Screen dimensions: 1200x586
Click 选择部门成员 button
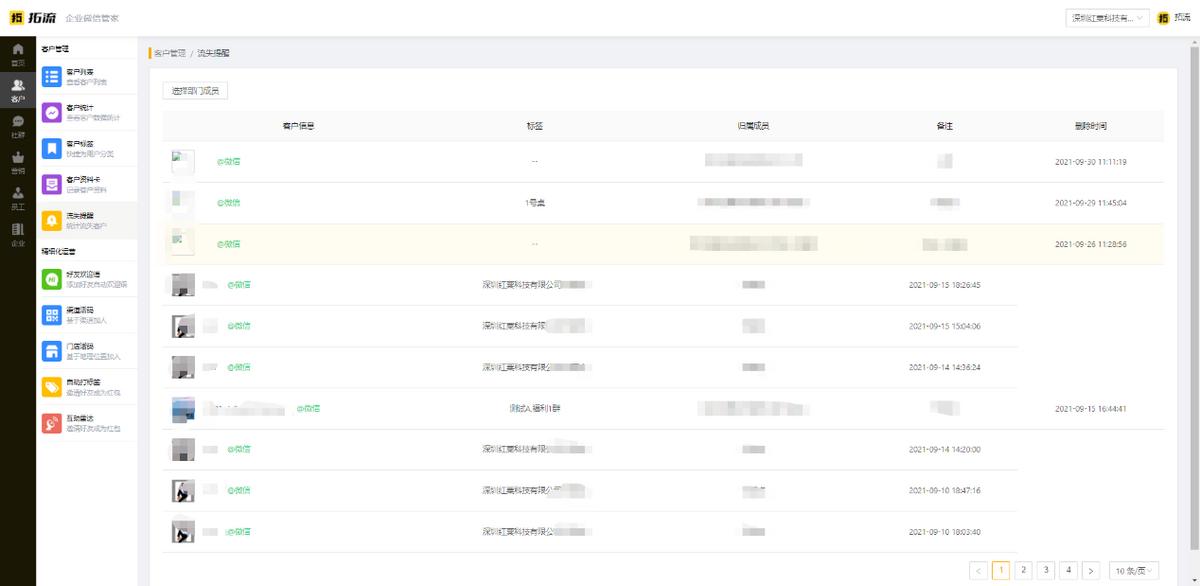(x=196, y=91)
